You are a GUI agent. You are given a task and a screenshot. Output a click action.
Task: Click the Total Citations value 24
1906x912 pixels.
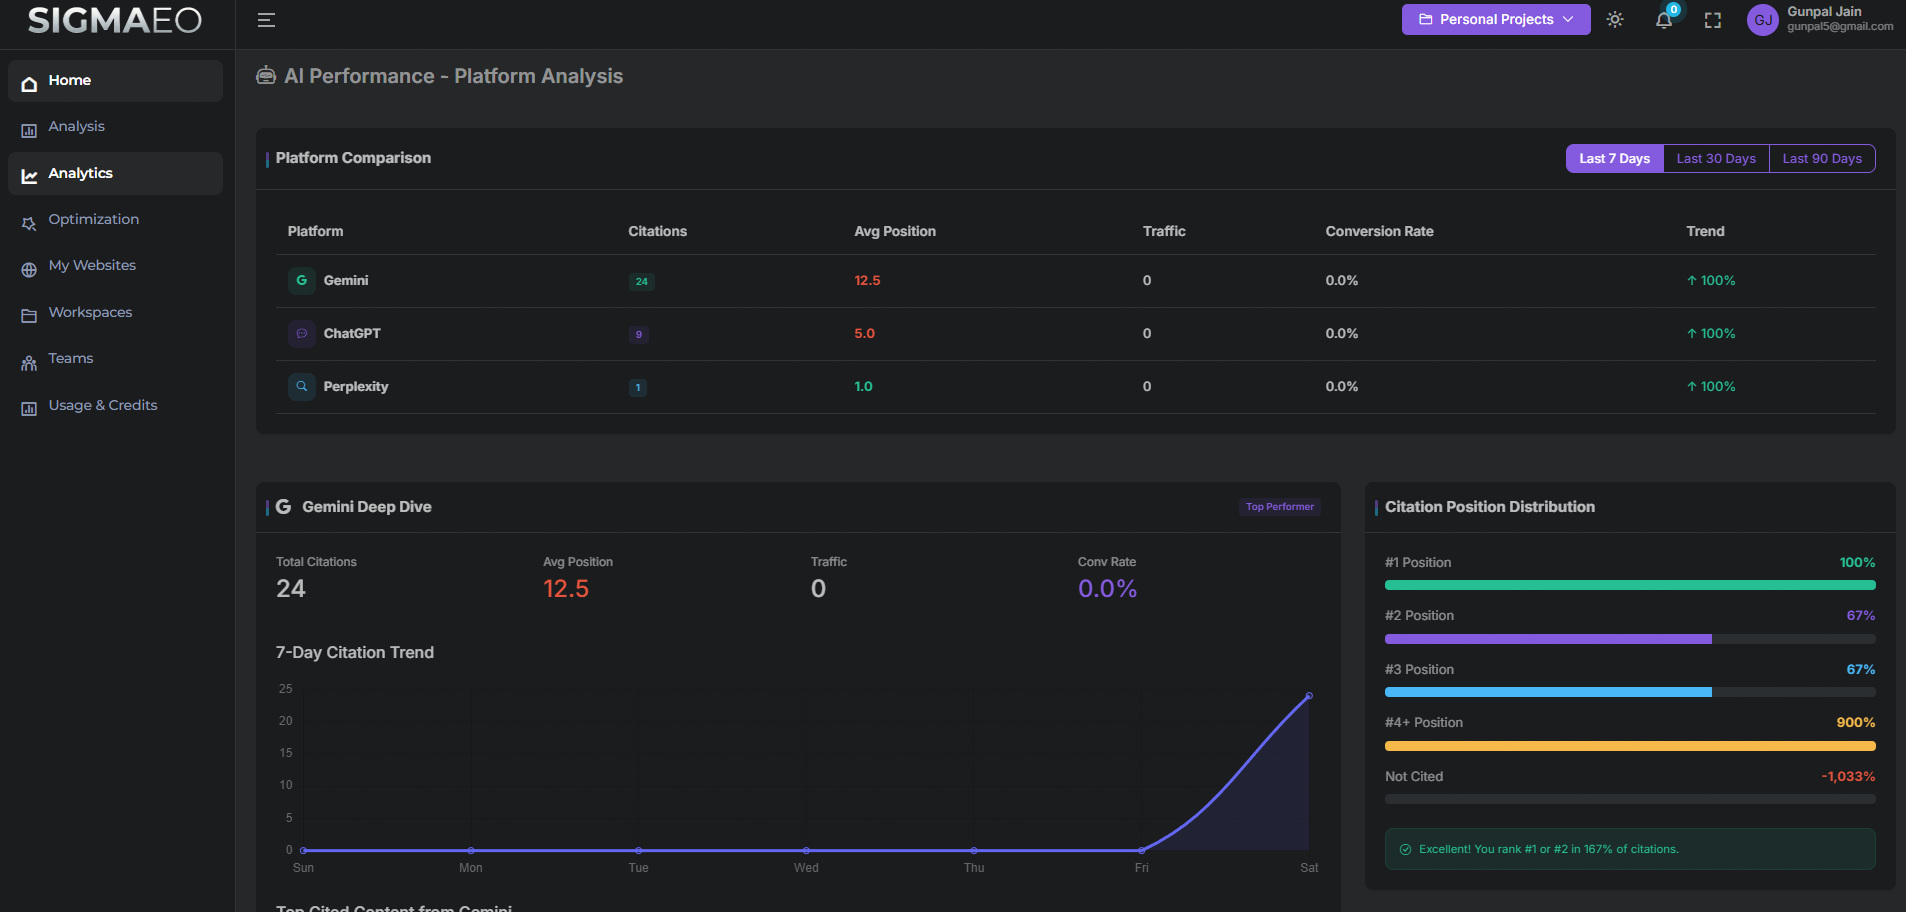point(291,589)
